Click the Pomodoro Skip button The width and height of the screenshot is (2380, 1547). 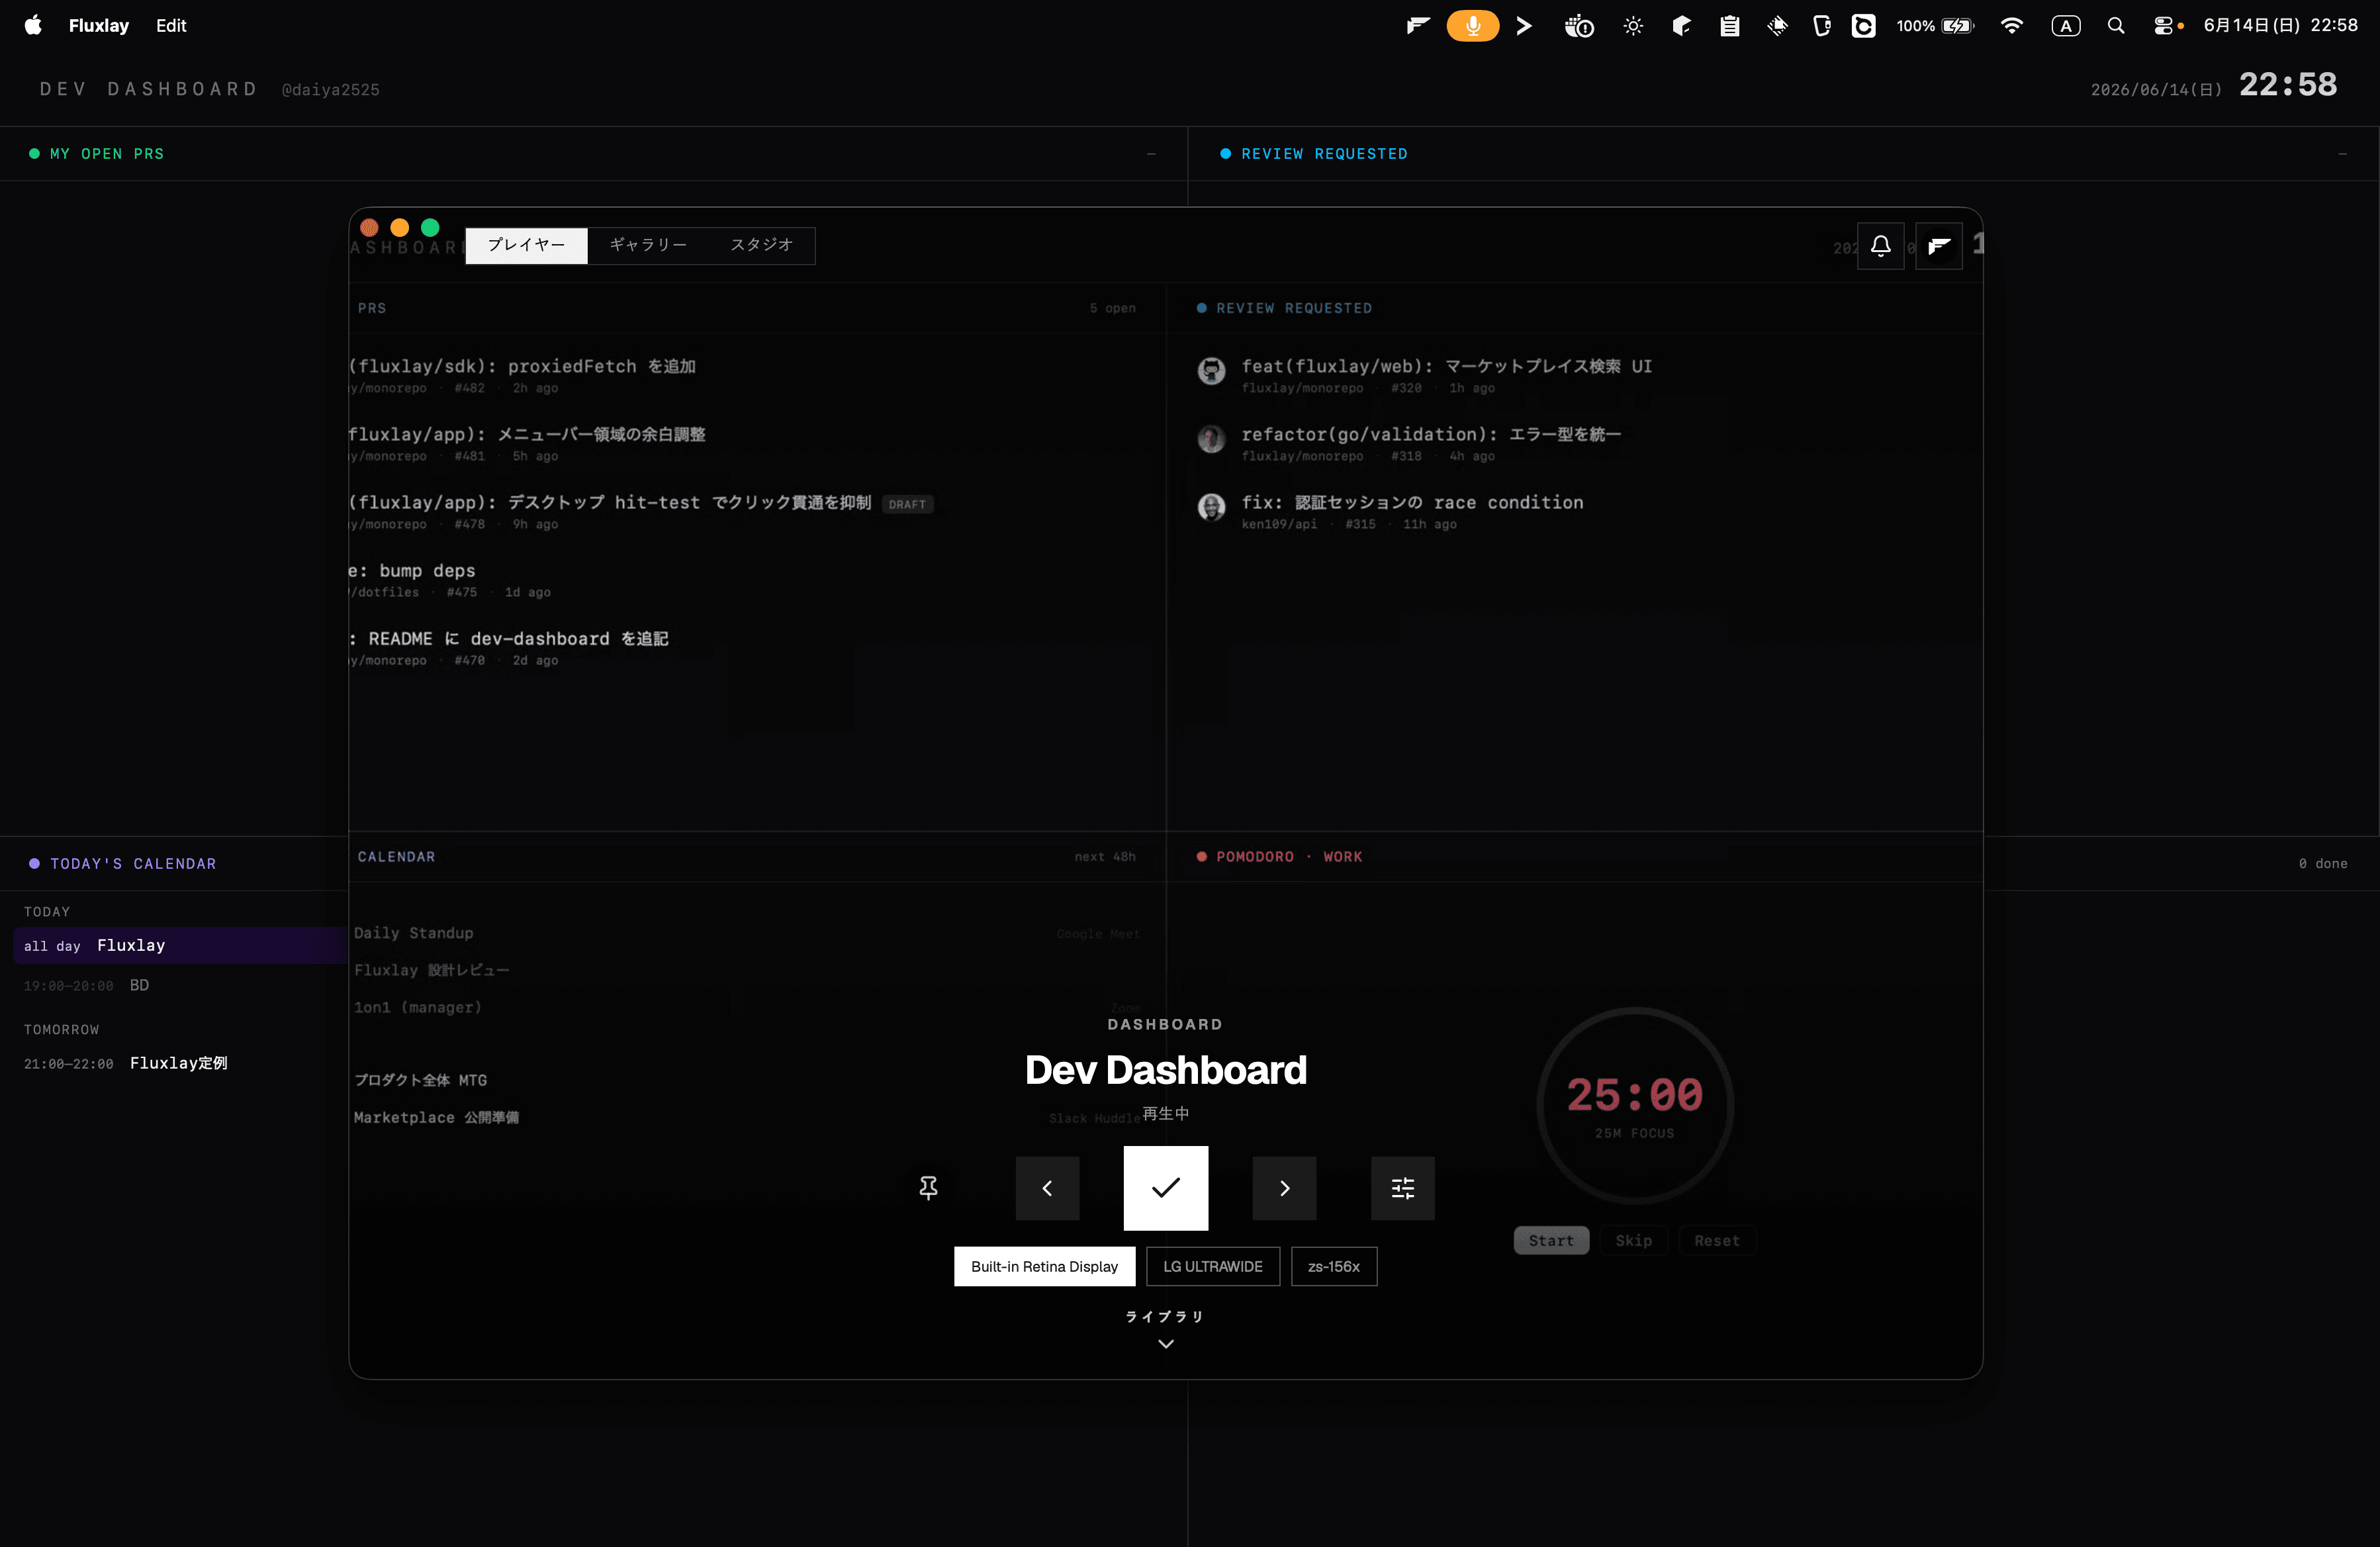(x=1633, y=1240)
